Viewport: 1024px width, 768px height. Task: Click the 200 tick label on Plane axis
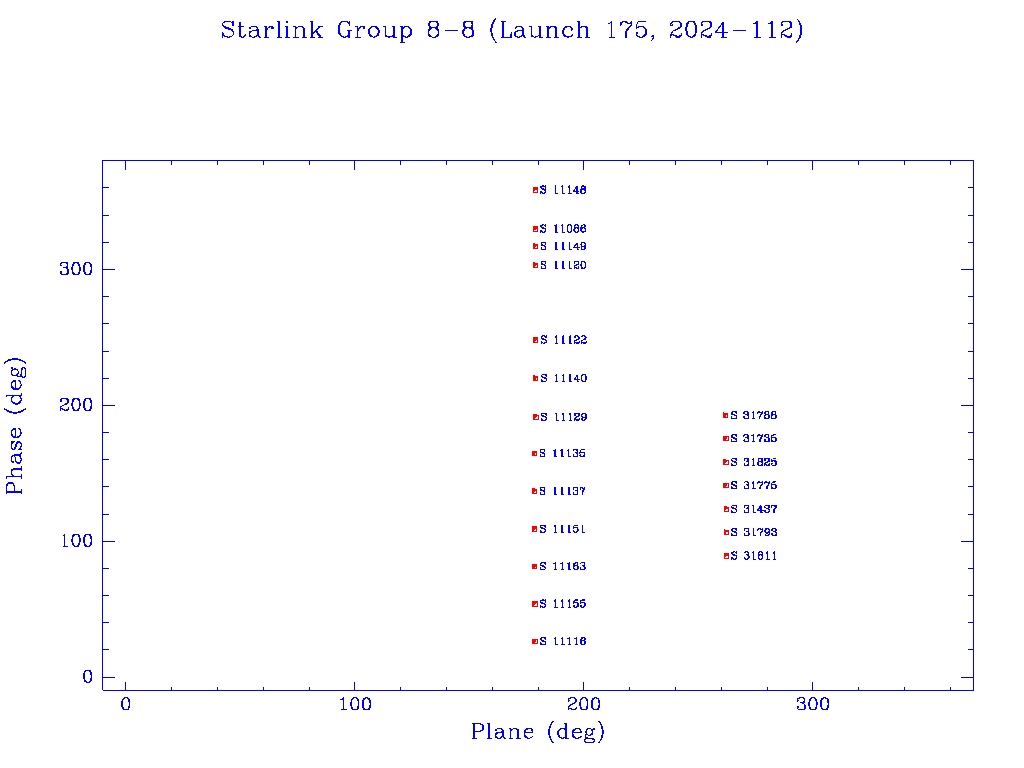pyautogui.click(x=584, y=704)
